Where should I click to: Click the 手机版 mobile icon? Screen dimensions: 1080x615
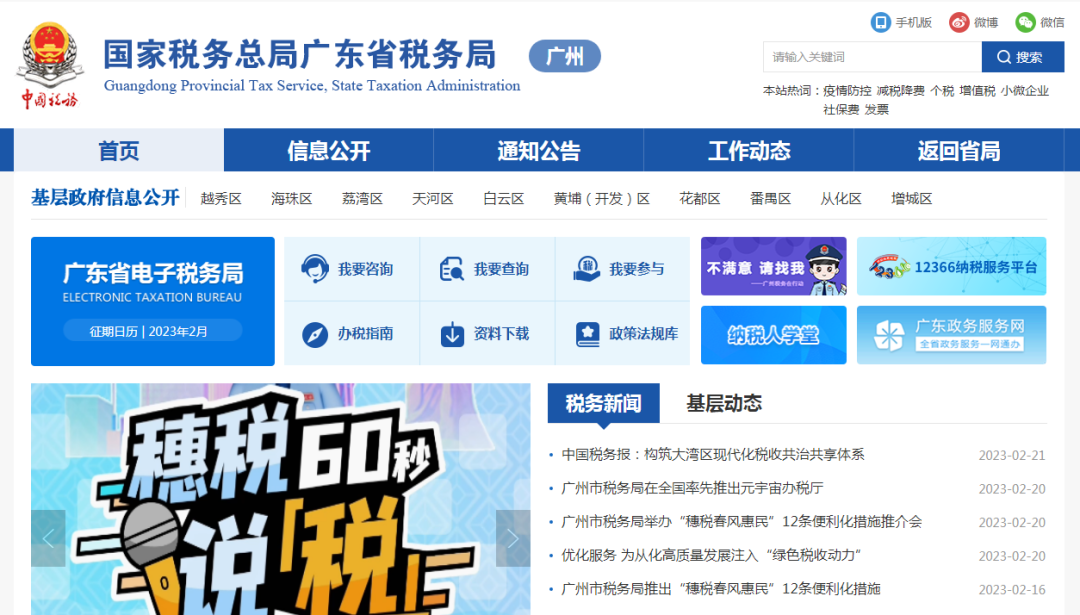879,21
